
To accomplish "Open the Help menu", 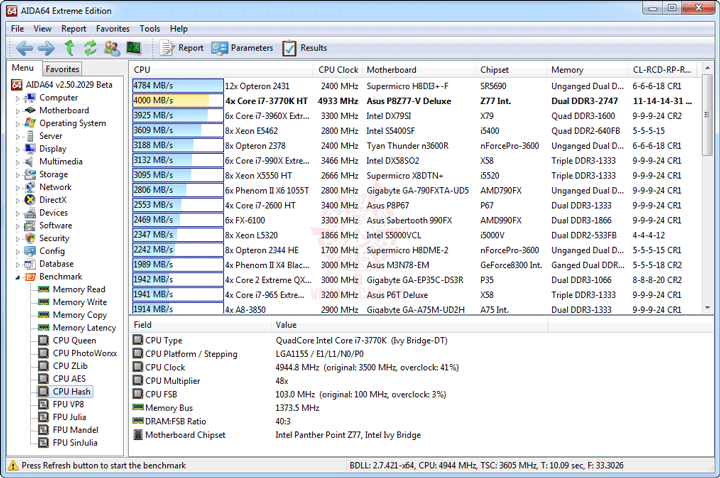I will (x=179, y=28).
